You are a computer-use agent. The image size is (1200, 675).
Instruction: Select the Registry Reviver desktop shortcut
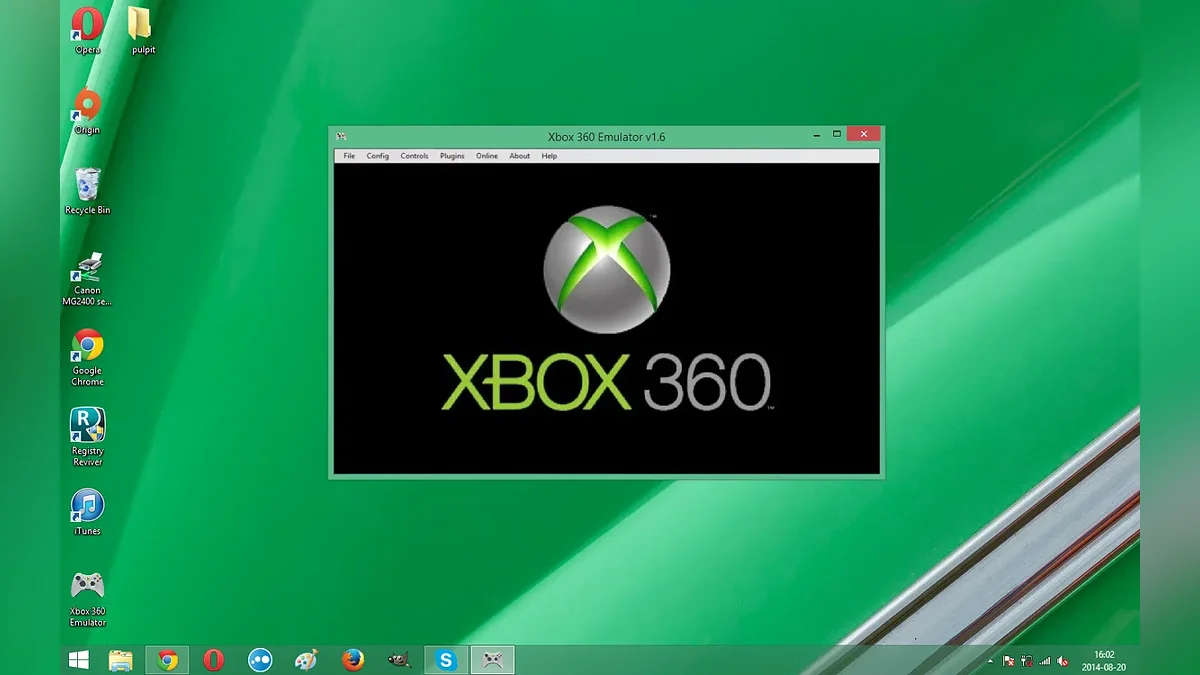[x=87, y=438]
